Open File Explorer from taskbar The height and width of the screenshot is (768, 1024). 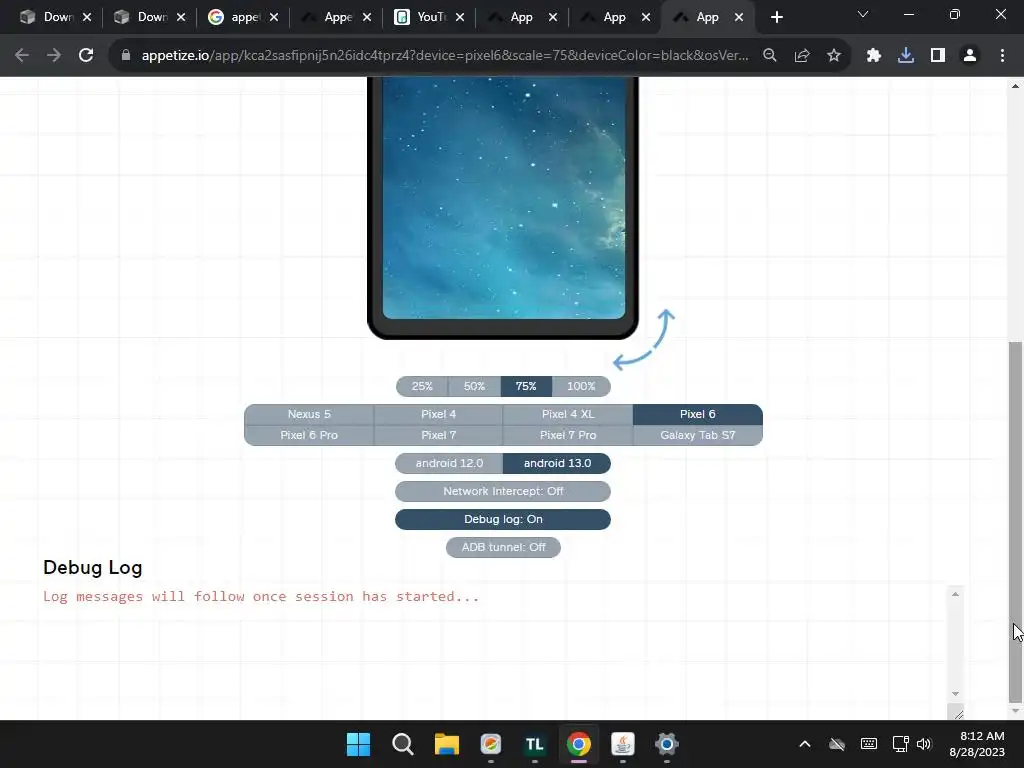pos(447,744)
